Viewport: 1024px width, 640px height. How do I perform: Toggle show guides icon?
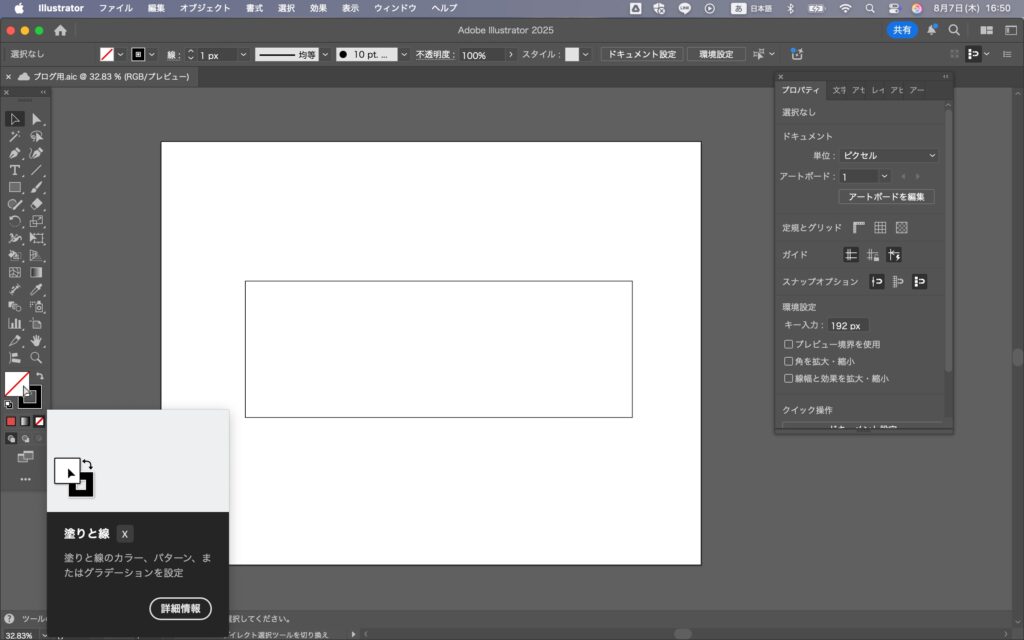pyautogui.click(x=851, y=255)
